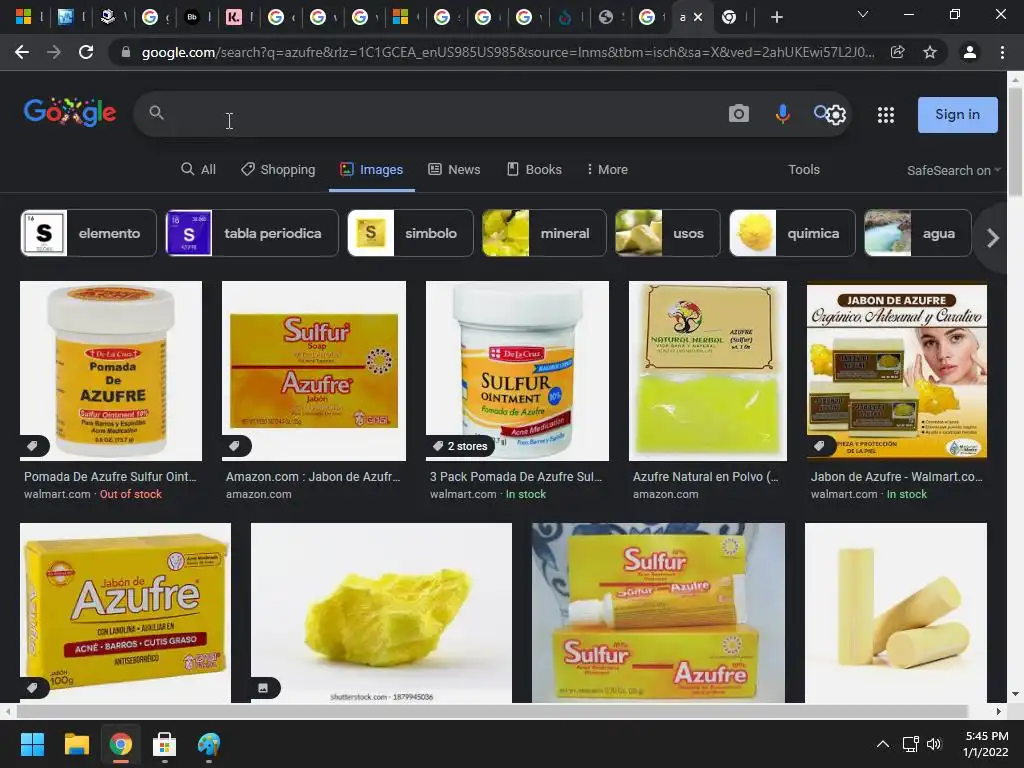Open Windows Start menu
This screenshot has height=768, width=1024.
(32, 744)
